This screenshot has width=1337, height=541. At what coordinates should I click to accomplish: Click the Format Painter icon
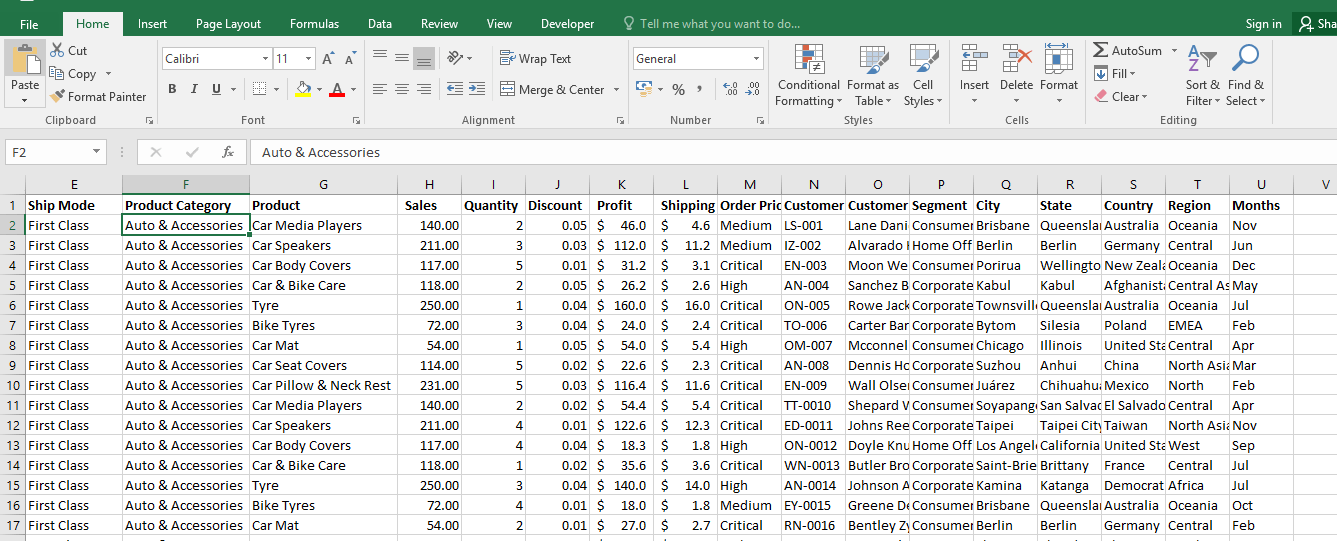click(x=58, y=97)
